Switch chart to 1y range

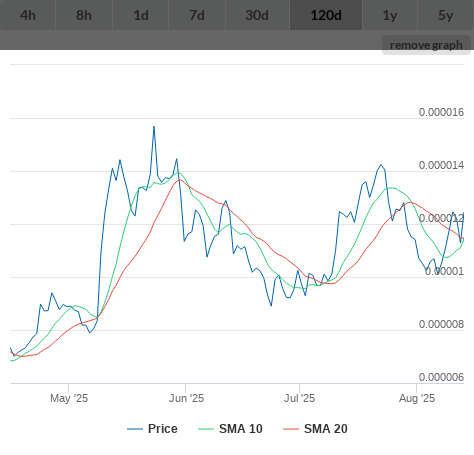(x=390, y=15)
